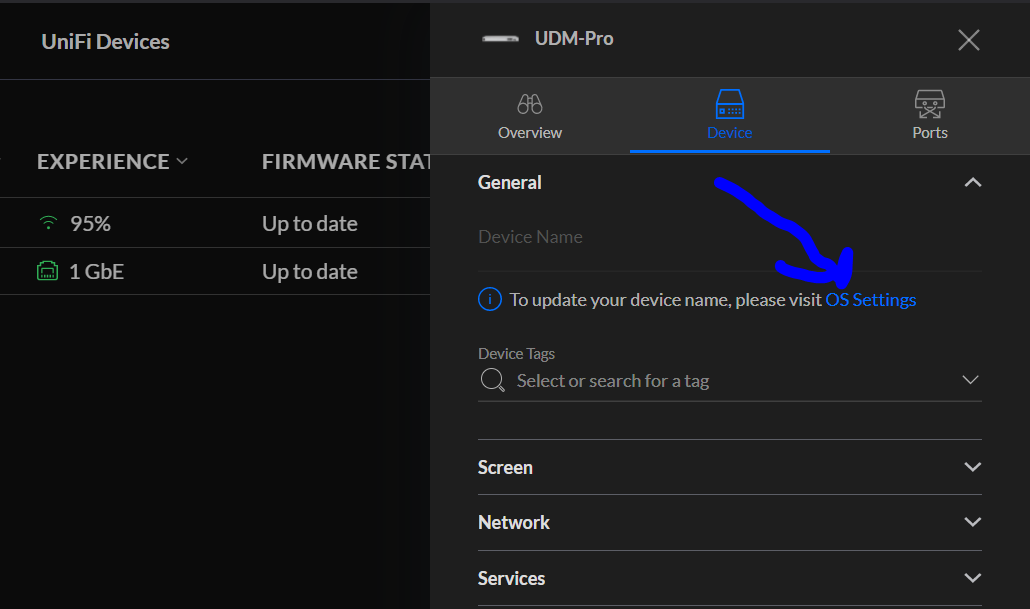The width and height of the screenshot is (1030, 609).
Task: Expand the Services section
Action: pyautogui.click(x=972, y=578)
